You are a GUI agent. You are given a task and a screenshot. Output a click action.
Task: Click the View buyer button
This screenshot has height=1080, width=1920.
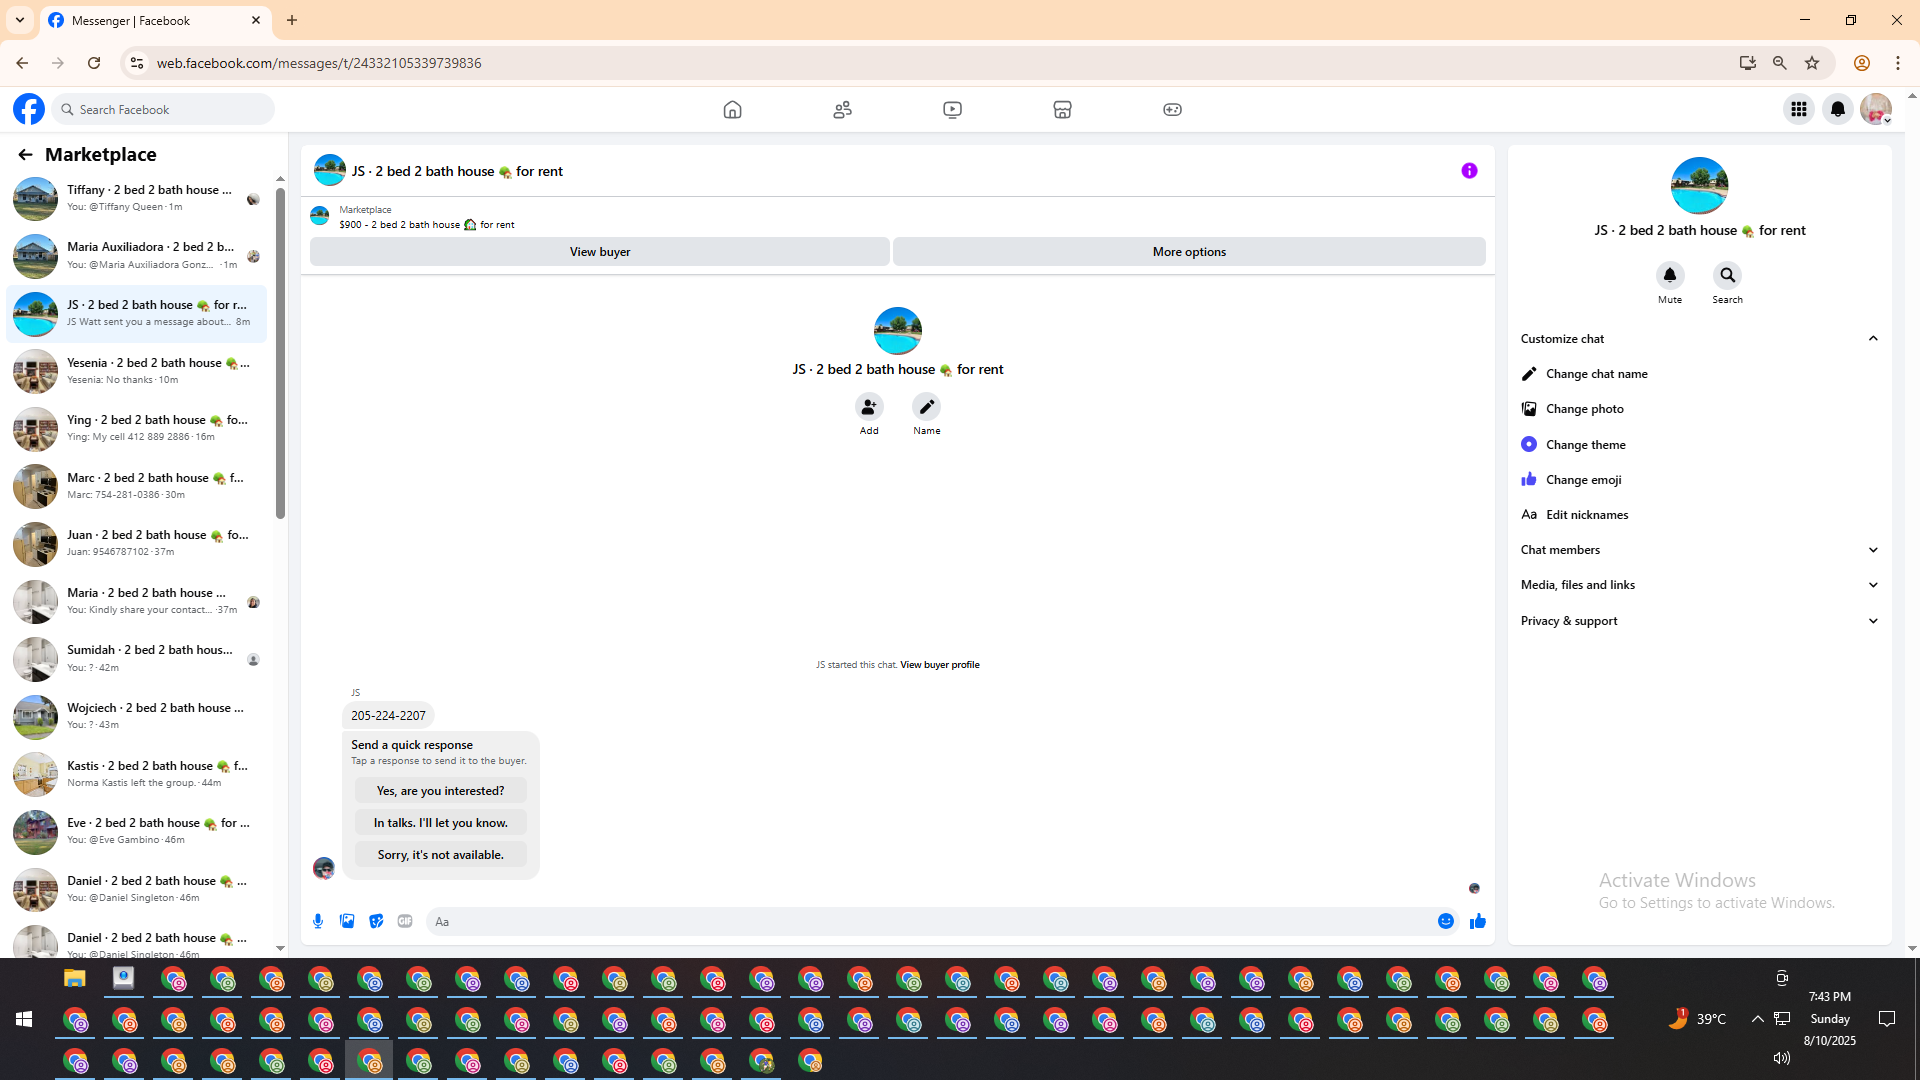pyautogui.click(x=599, y=252)
